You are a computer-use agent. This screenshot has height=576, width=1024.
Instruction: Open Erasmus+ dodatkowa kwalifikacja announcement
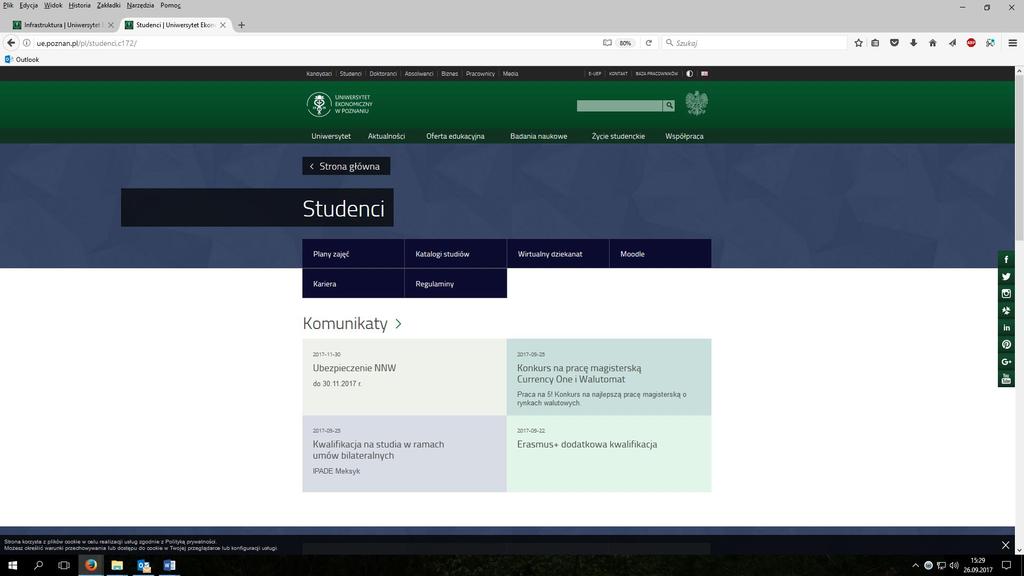(x=609, y=453)
